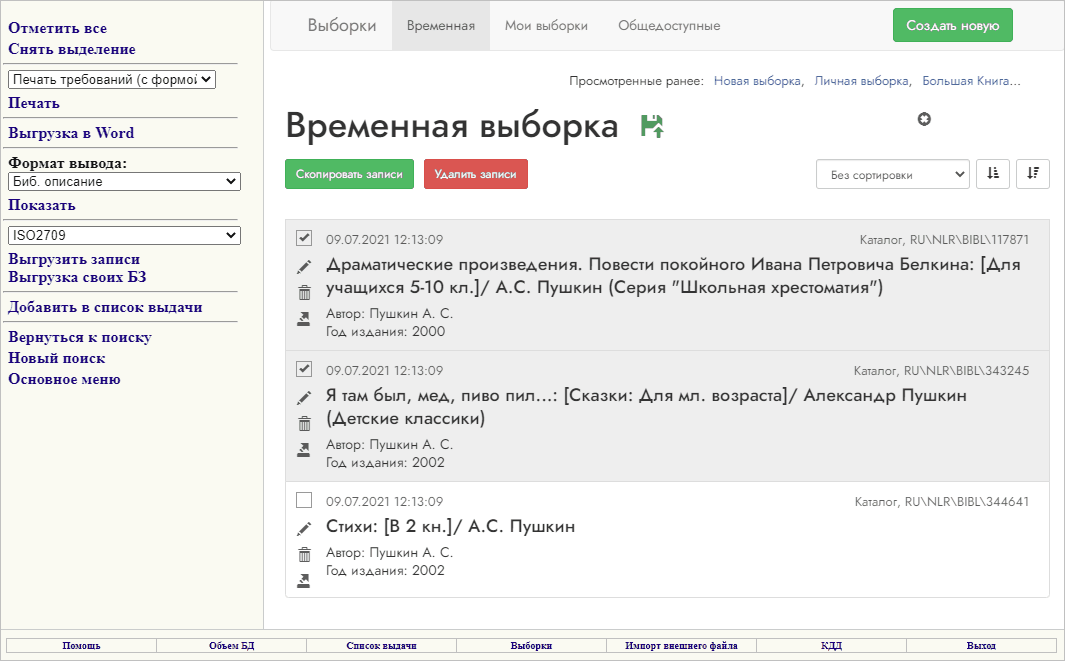Image resolution: width=1065 pixels, height=661 pixels.
Task: Switch to the Временная tab
Action: 441,26
